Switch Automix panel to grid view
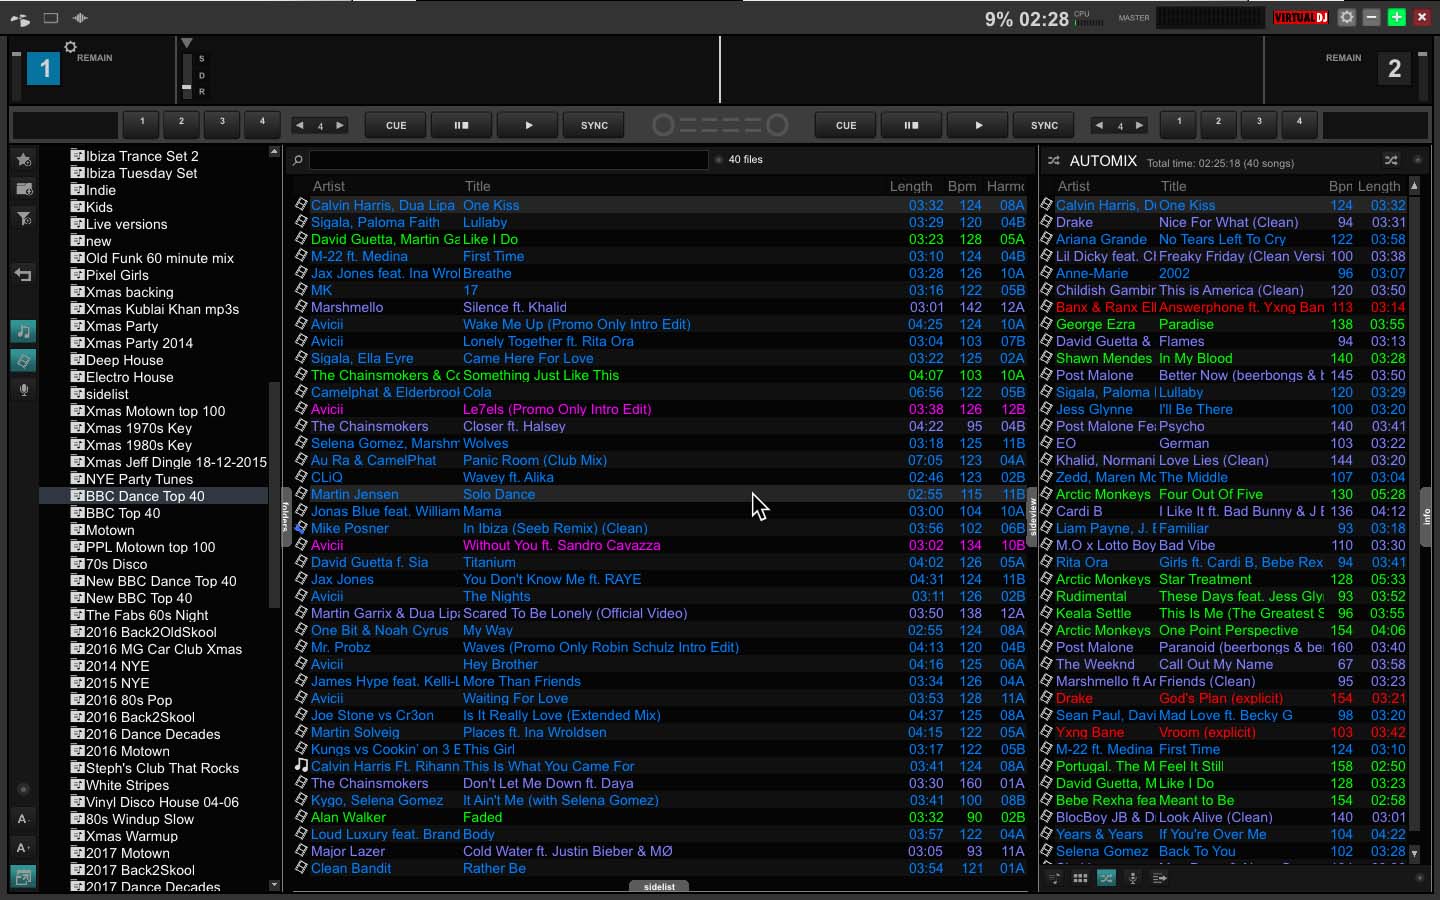Screen dimensions: 1440x900 [1081, 878]
